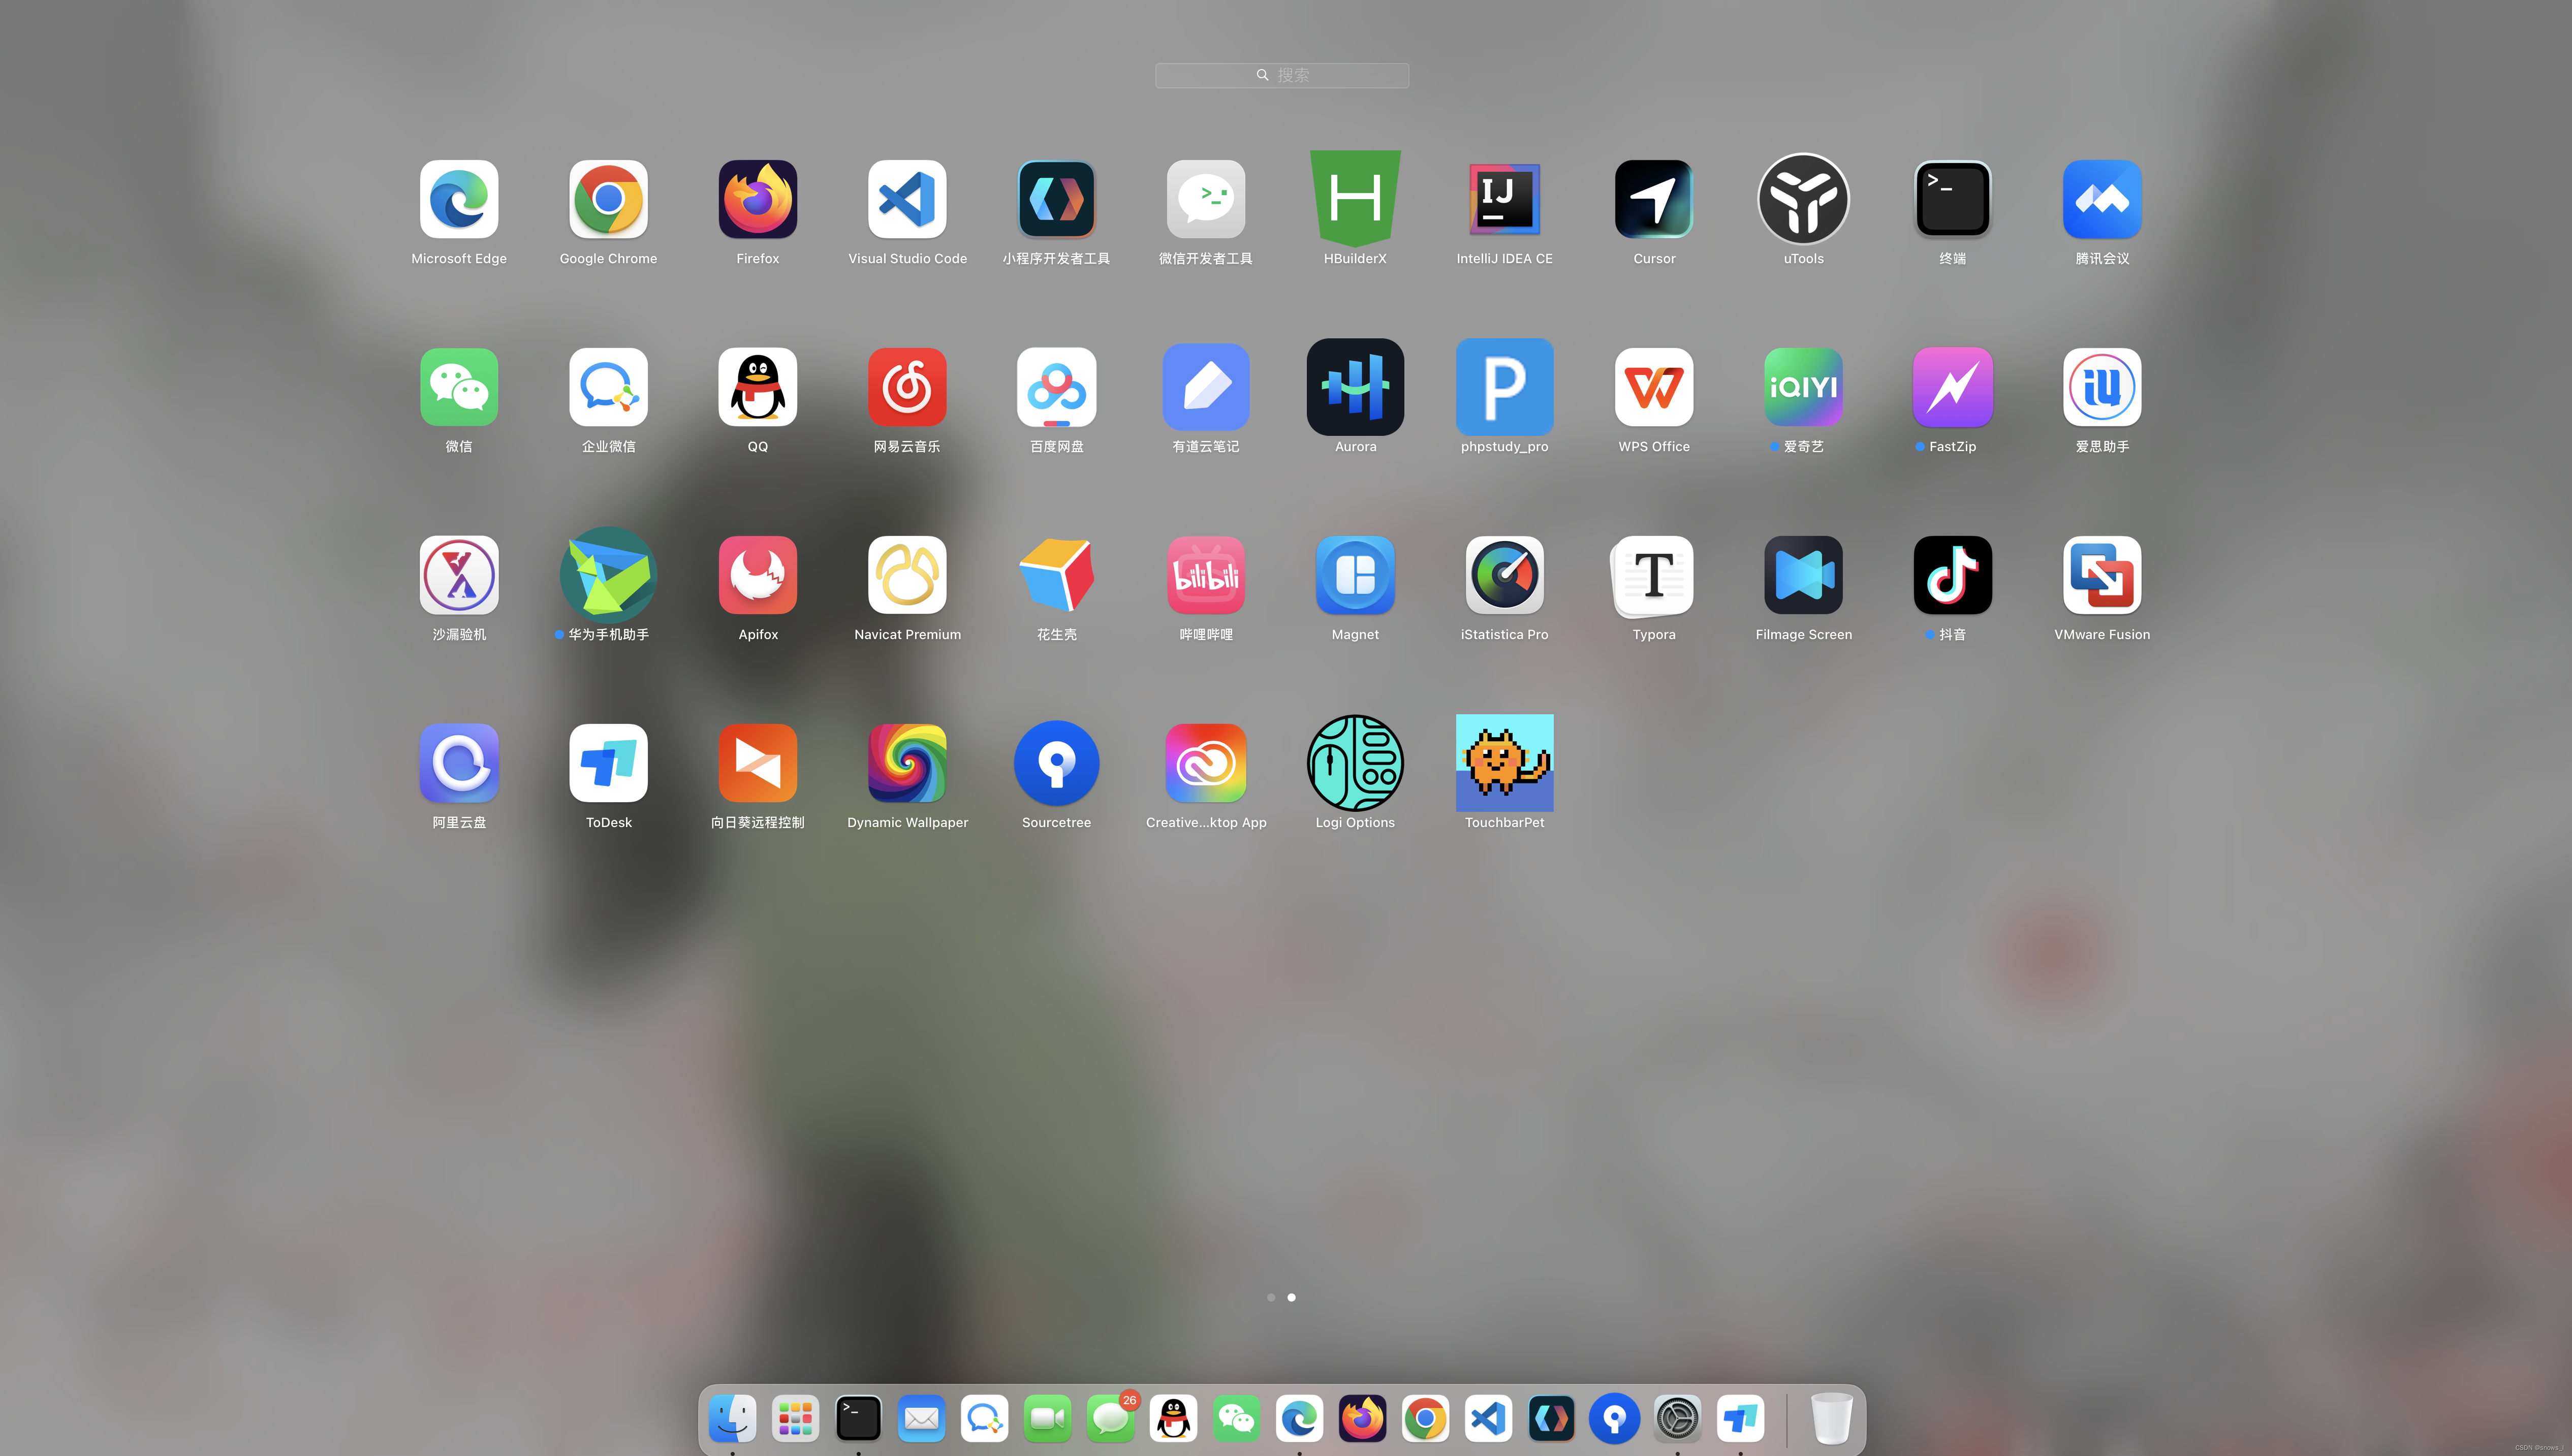Launch Sourcetree from the Launchpad grid
The image size is (2572, 1456).
pos(1056,763)
